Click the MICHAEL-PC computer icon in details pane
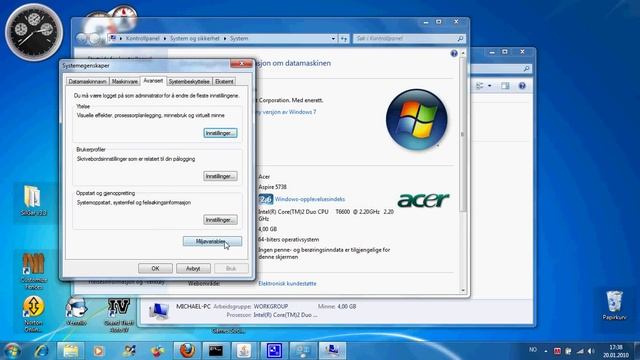The width and height of the screenshot is (640, 360). coord(158,311)
